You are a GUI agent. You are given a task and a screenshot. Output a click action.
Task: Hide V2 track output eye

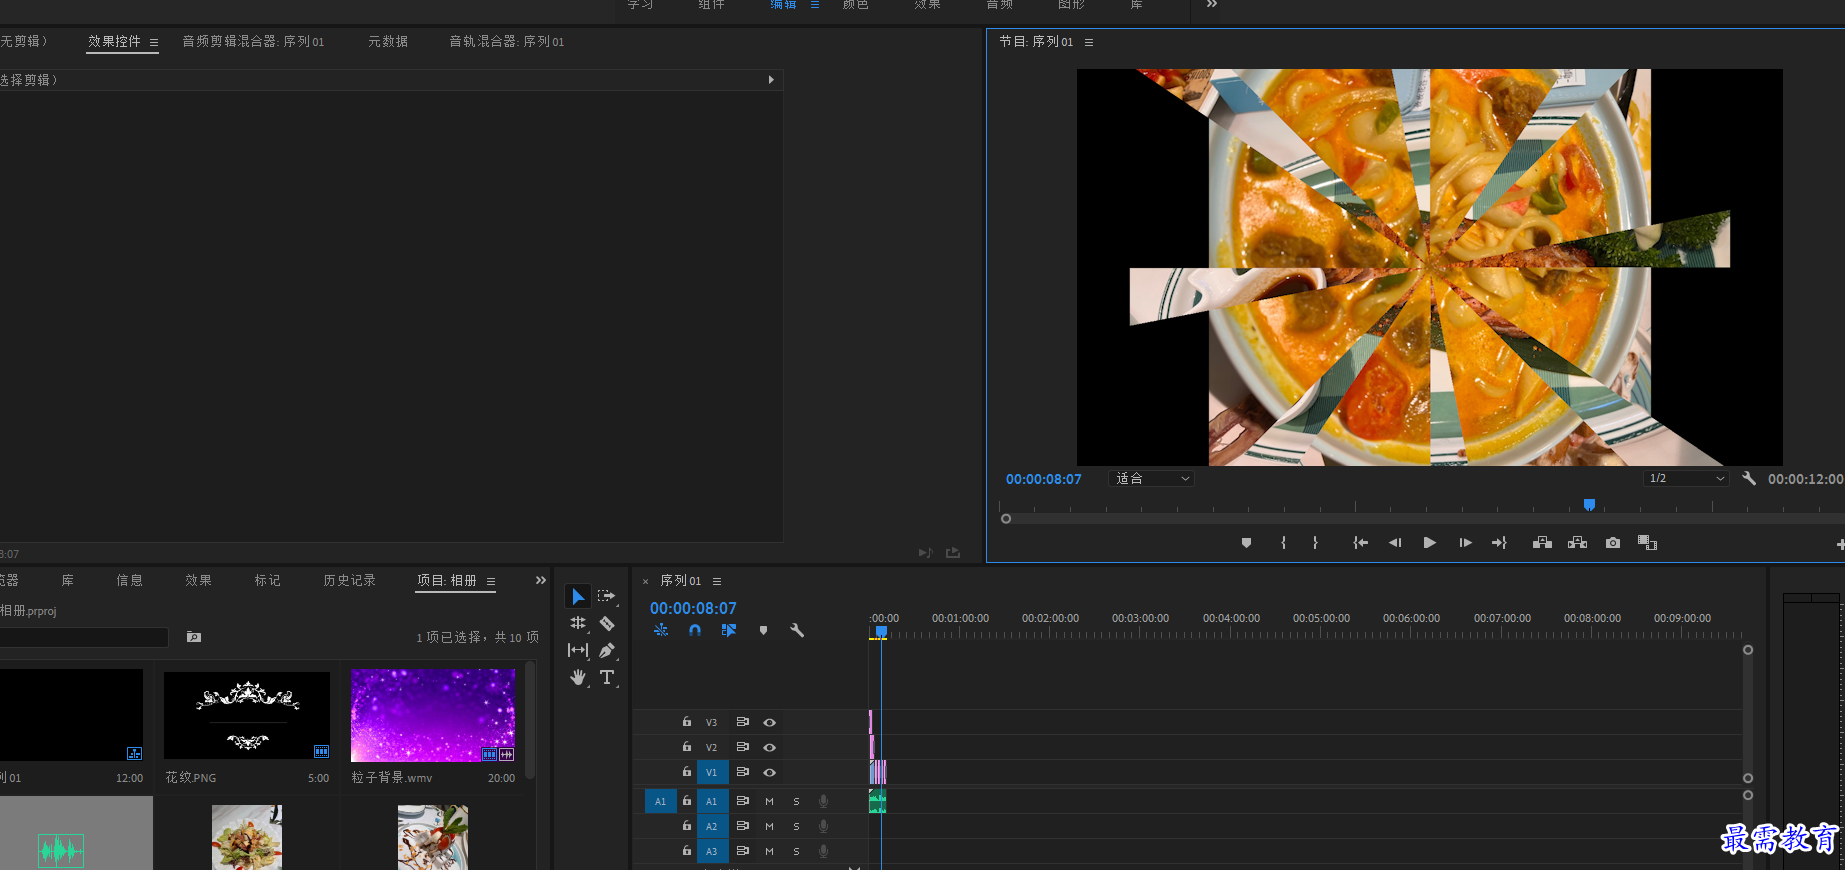(770, 747)
